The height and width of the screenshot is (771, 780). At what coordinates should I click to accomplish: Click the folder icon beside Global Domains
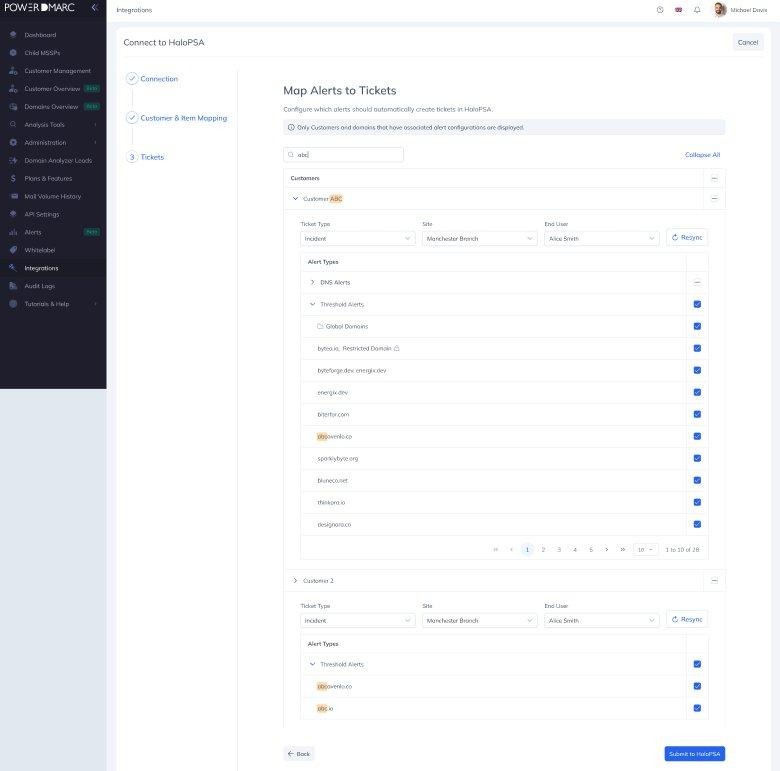pyautogui.click(x=320, y=326)
